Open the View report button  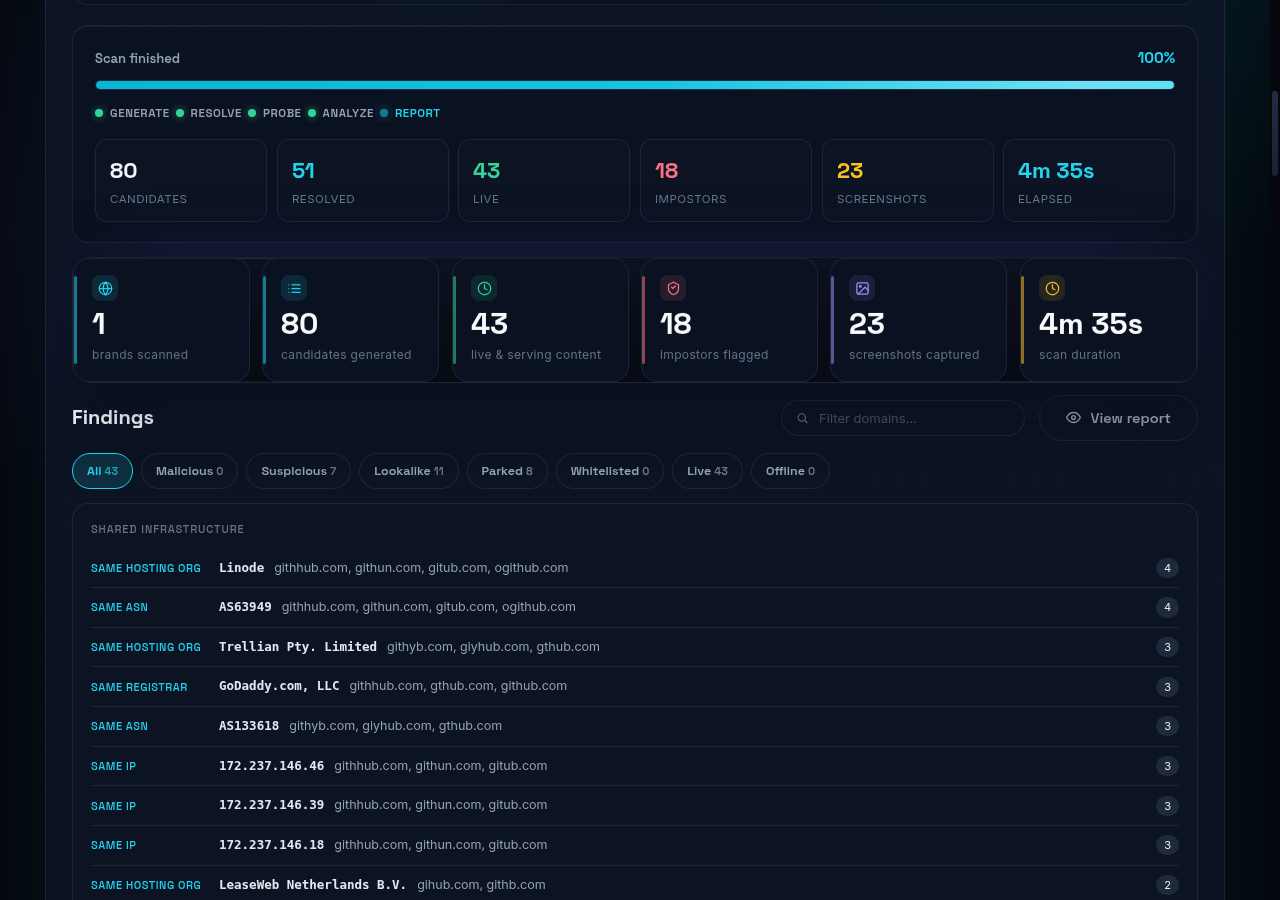coord(1118,418)
